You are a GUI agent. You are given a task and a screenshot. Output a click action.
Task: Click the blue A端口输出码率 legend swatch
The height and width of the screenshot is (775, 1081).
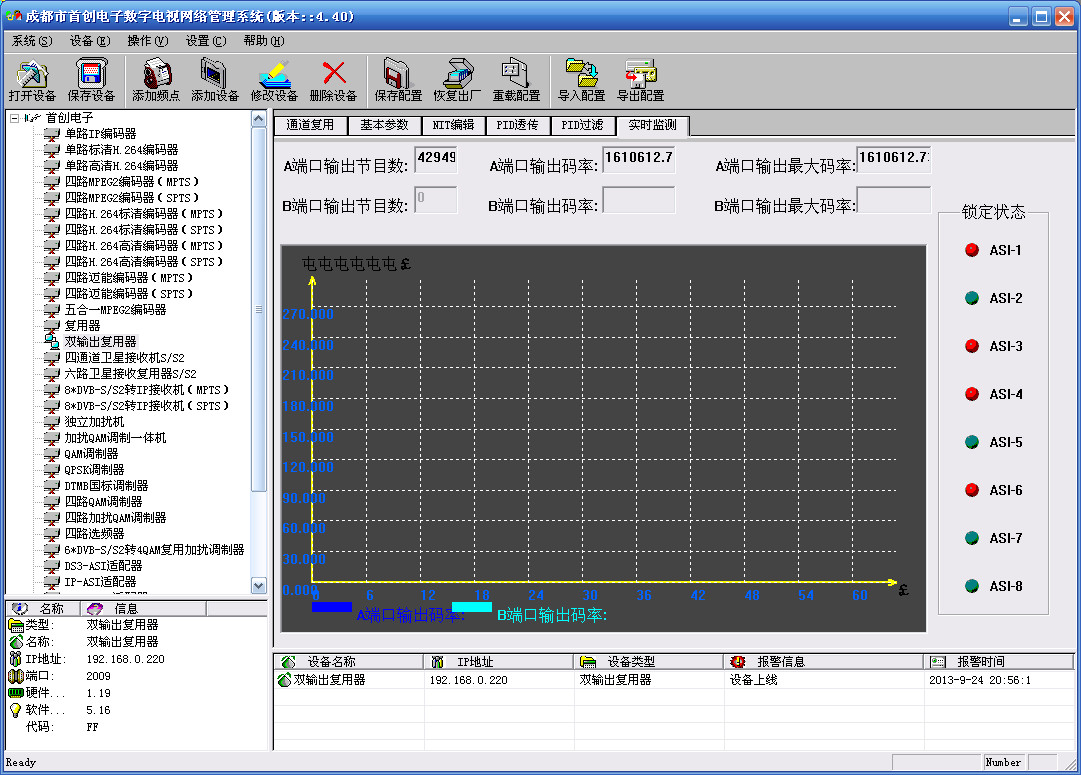click(x=332, y=607)
